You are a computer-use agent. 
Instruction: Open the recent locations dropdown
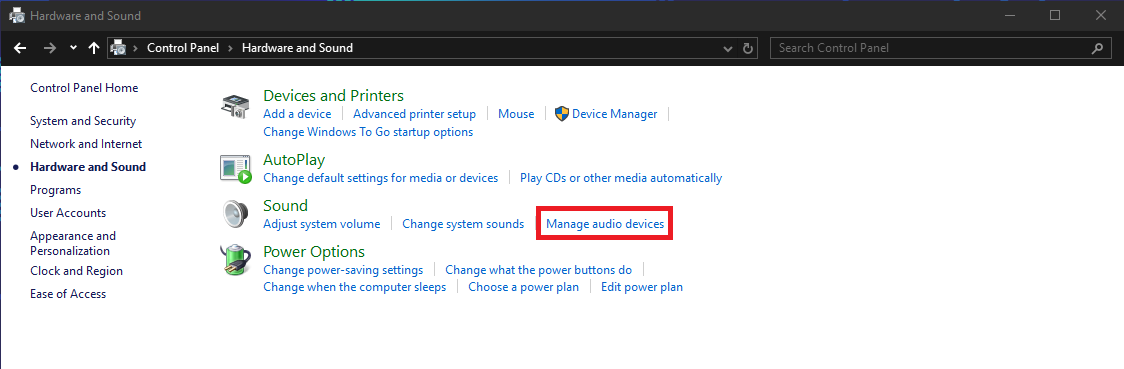(x=73, y=48)
